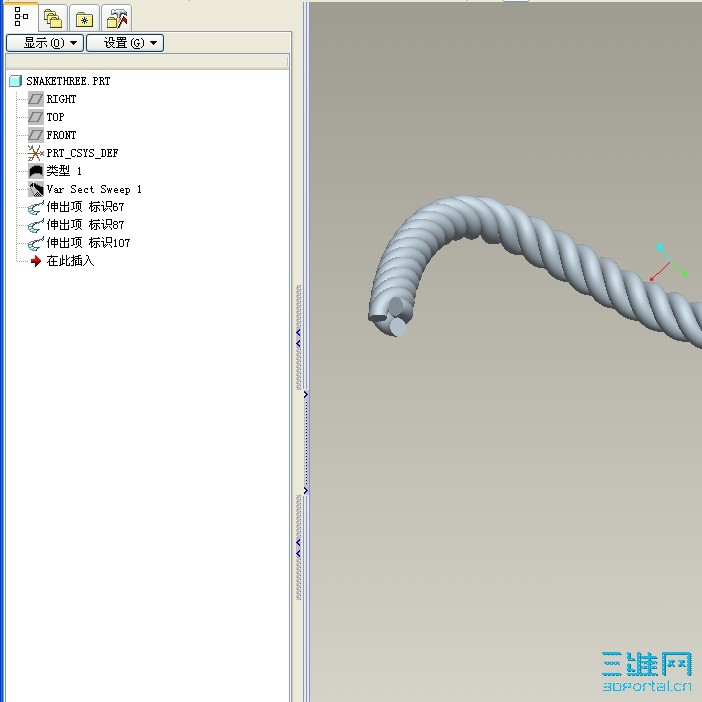The image size is (702, 702).
Task: Select PRT_CSYS_DEF coordinate system
Action: (82, 153)
